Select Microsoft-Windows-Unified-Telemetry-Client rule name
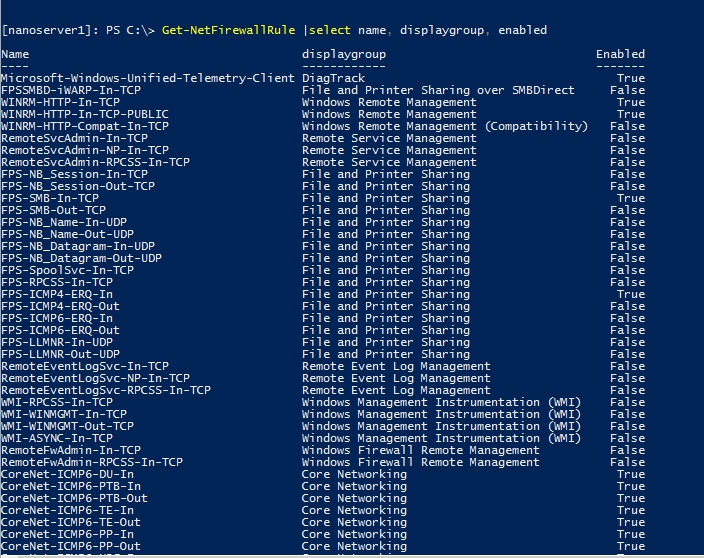 148,78
